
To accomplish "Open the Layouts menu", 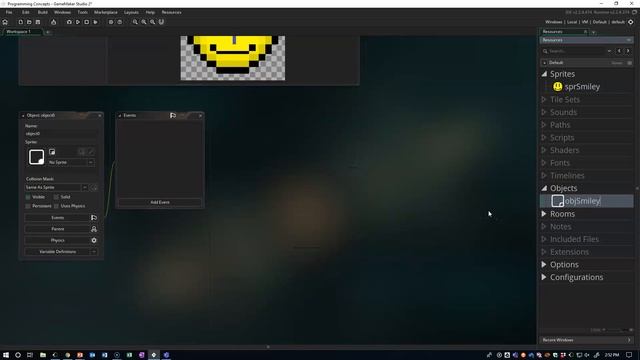I will coord(131,12).
